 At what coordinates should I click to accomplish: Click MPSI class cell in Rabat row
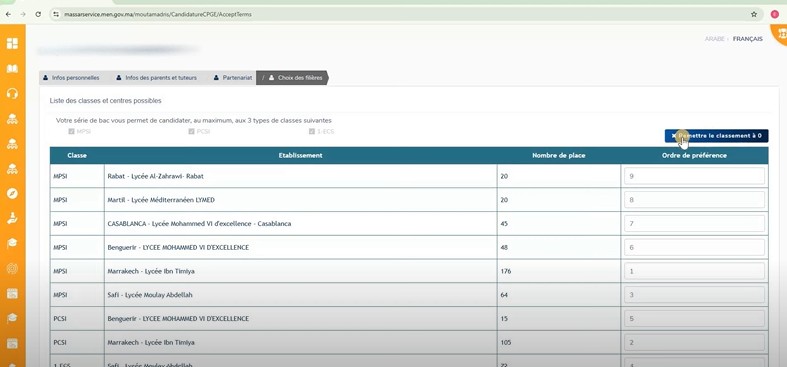point(77,176)
